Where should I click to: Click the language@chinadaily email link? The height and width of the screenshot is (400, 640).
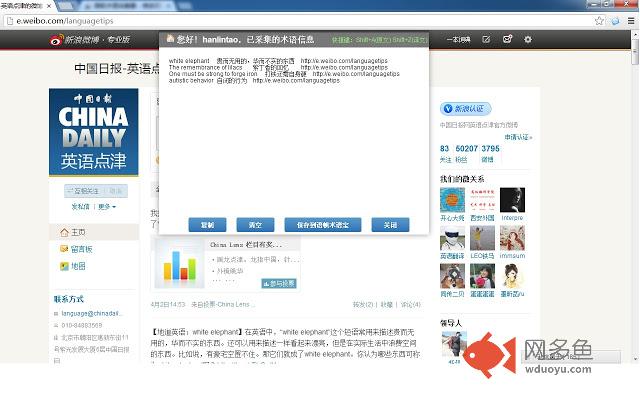[x=91, y=313]
